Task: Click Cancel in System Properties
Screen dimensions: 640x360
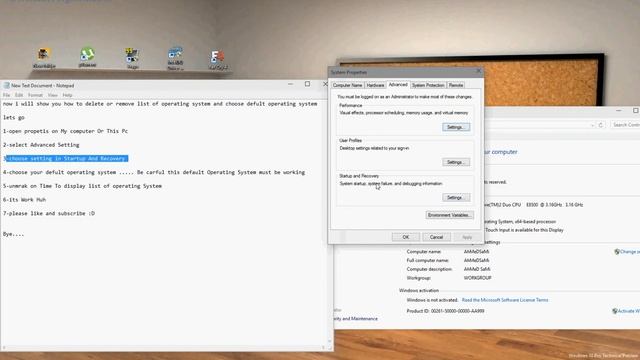Action: pyautogui.click(x=436, y=237)
